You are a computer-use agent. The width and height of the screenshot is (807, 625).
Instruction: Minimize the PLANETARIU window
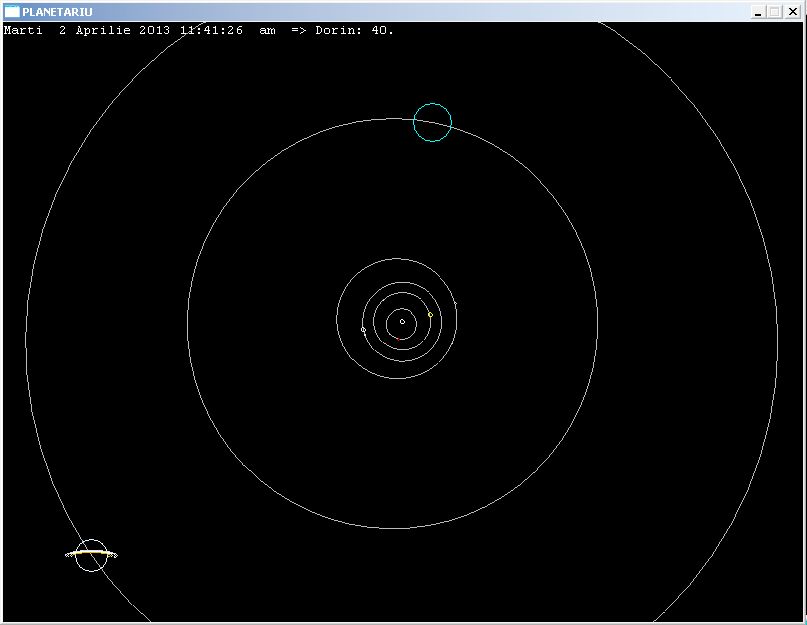[758, 11]
